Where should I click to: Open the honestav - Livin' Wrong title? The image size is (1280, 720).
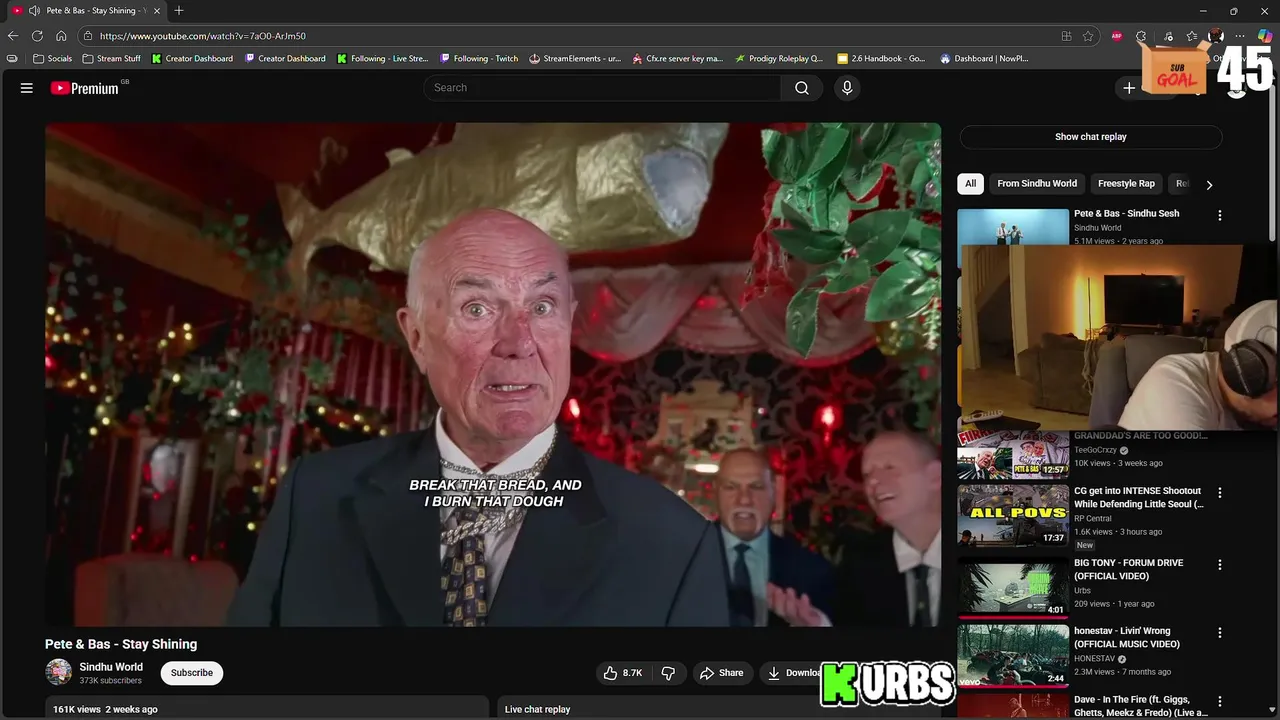(1127, 638)
